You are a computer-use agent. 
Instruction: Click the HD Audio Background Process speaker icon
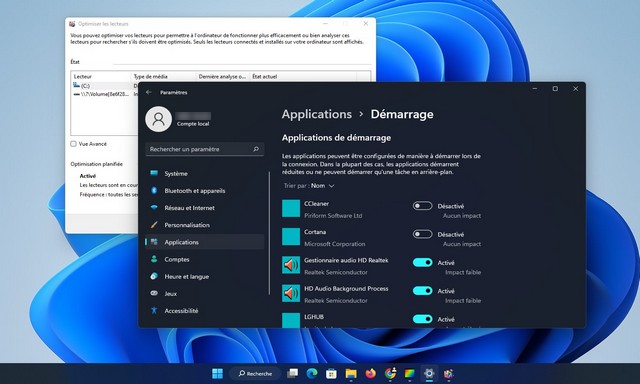coord(291,293)
